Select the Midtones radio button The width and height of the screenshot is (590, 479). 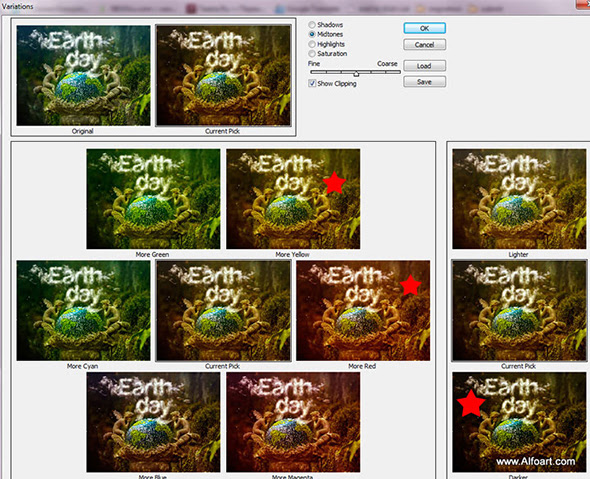[x=312, y=34]
